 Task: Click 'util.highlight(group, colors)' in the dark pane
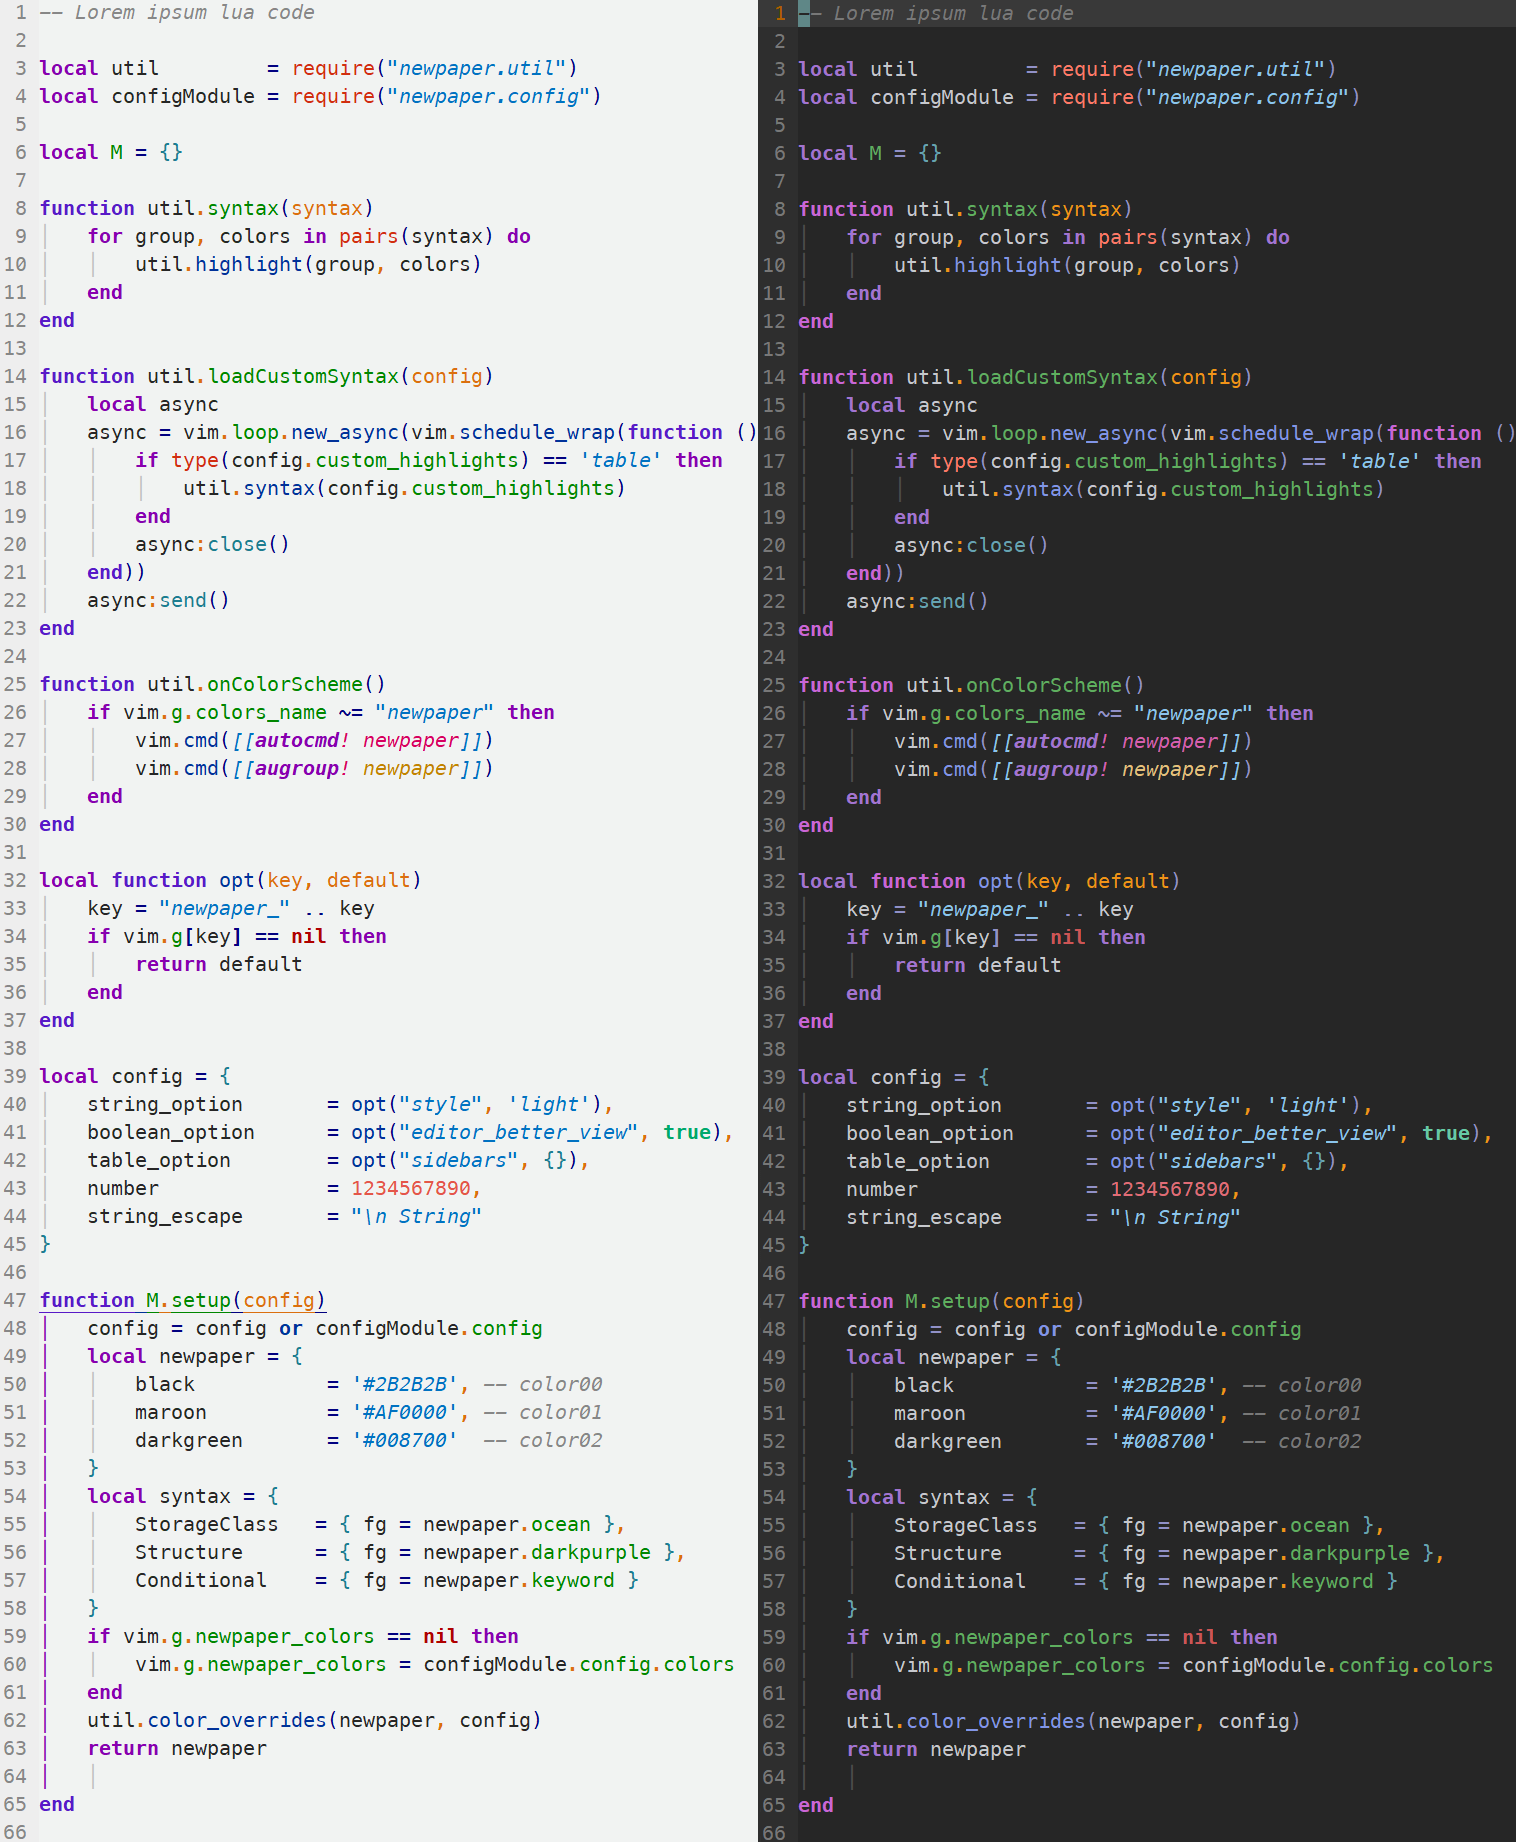1067,265
